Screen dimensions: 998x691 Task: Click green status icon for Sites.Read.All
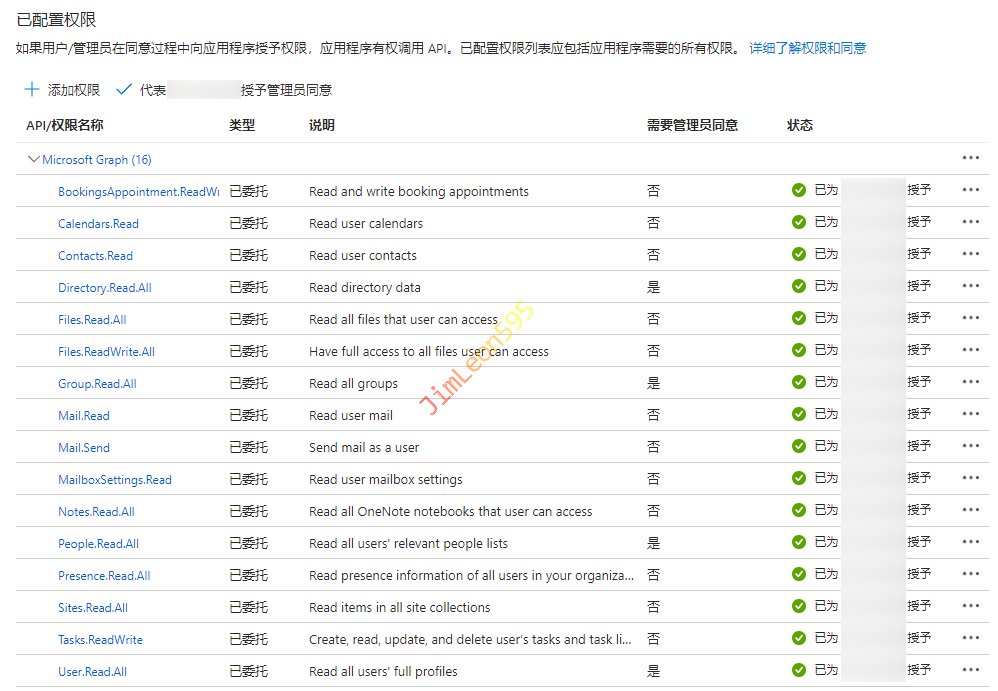point(798,606)
